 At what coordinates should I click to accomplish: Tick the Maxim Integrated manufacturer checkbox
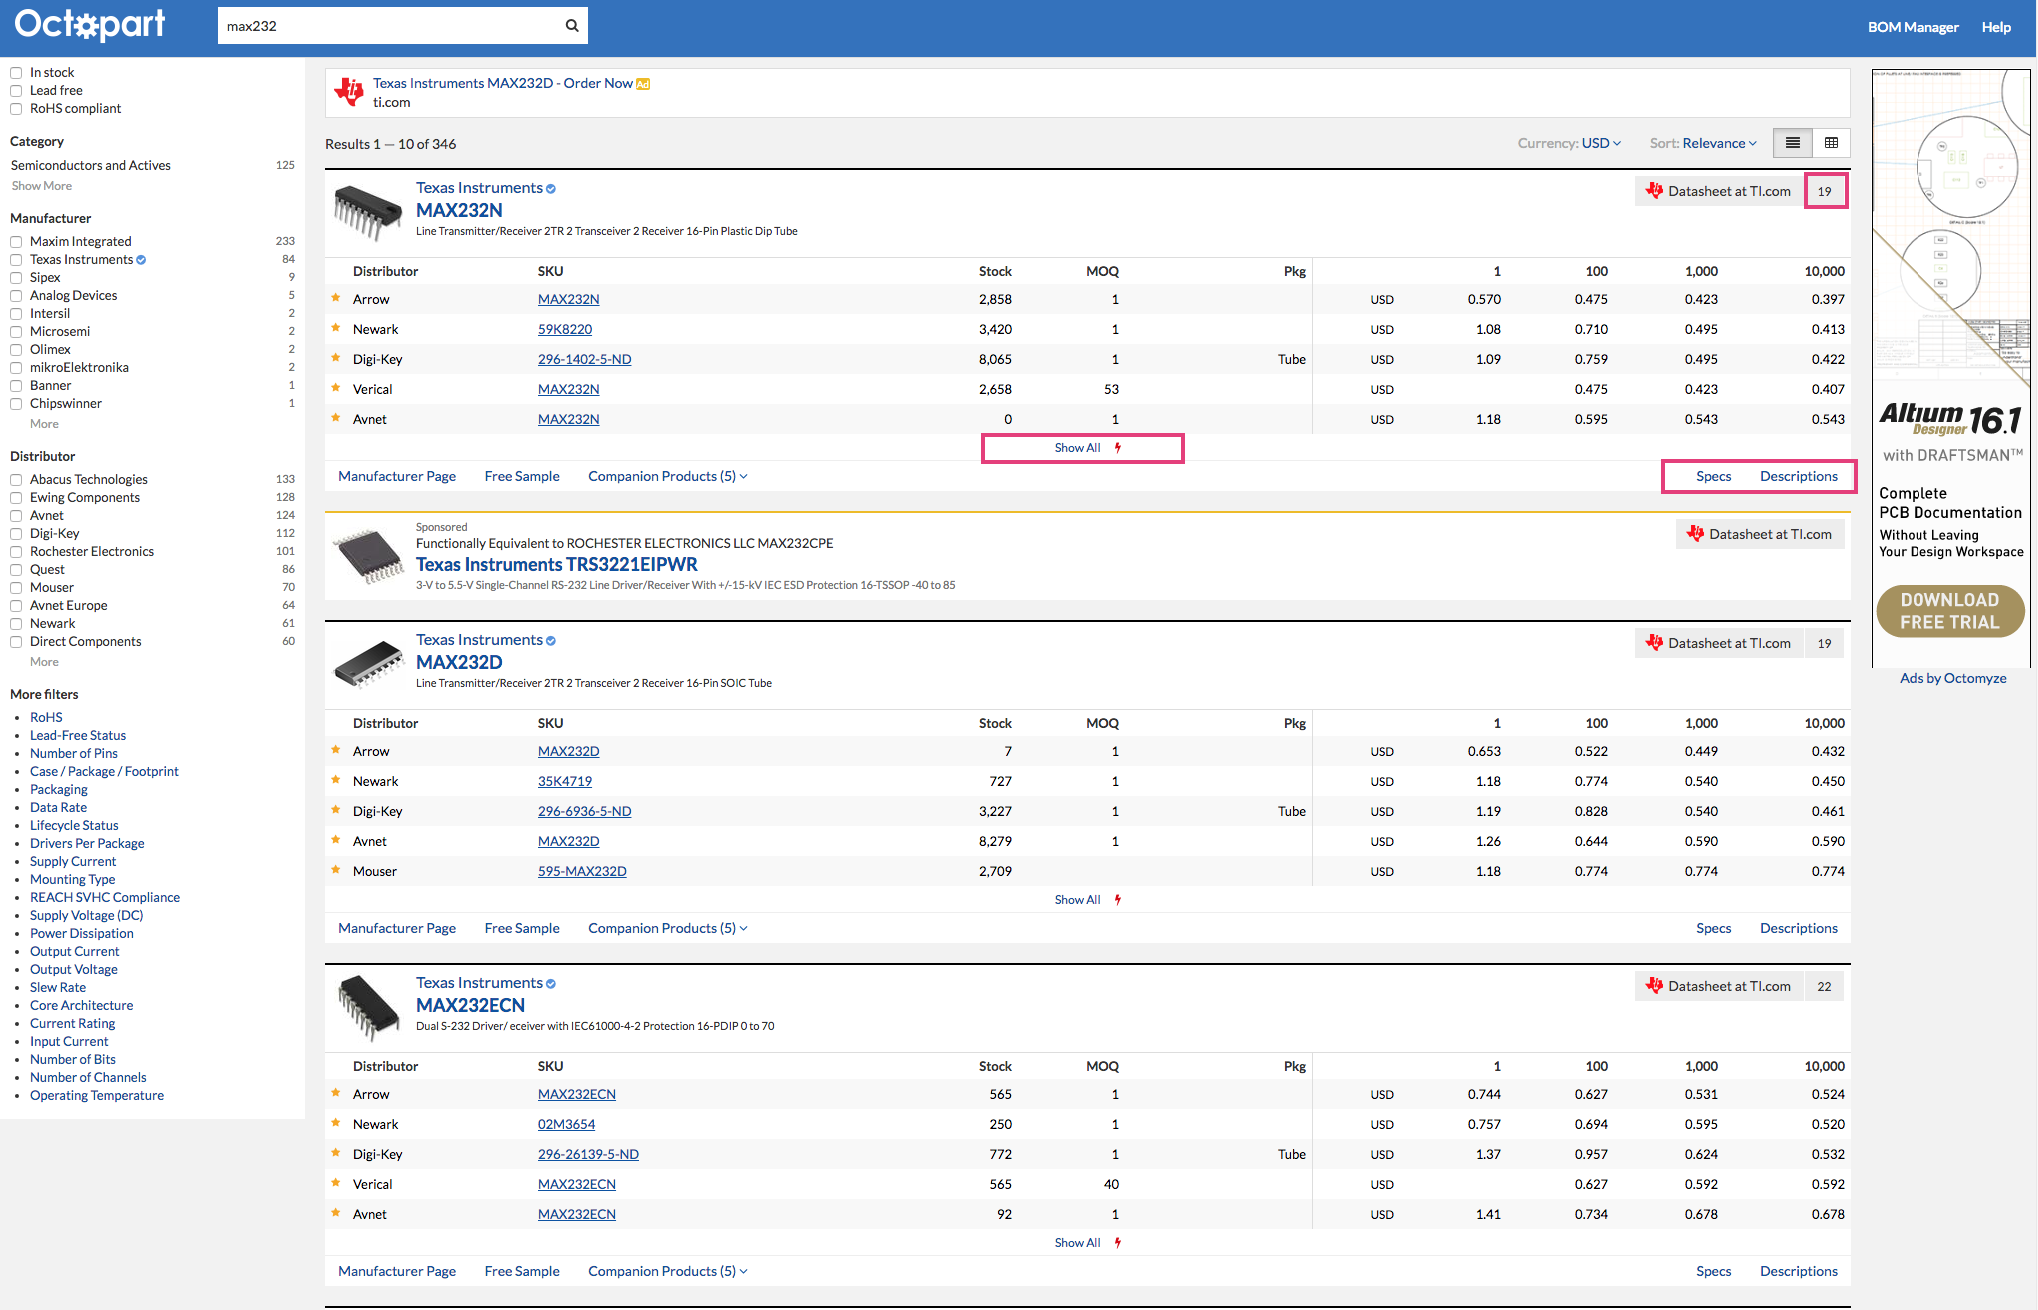point(16,242)
